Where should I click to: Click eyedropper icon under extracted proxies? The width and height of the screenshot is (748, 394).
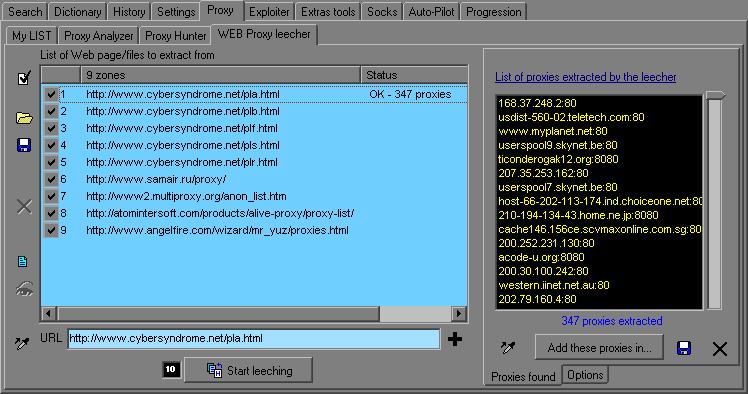(508, 347)
